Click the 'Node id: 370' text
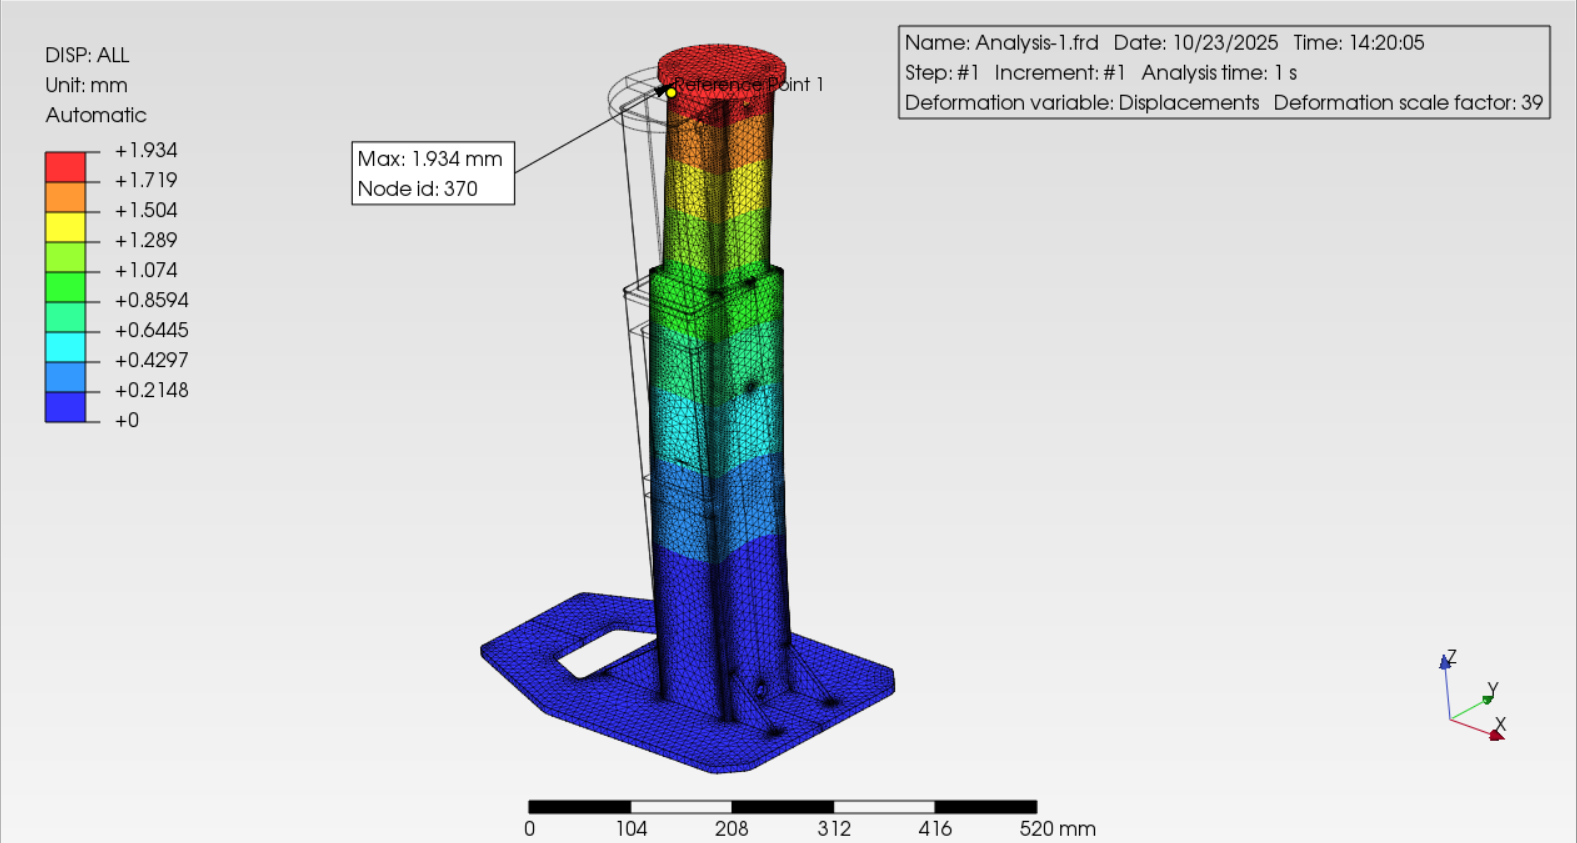1577x843 pixels. coord(418,189)
